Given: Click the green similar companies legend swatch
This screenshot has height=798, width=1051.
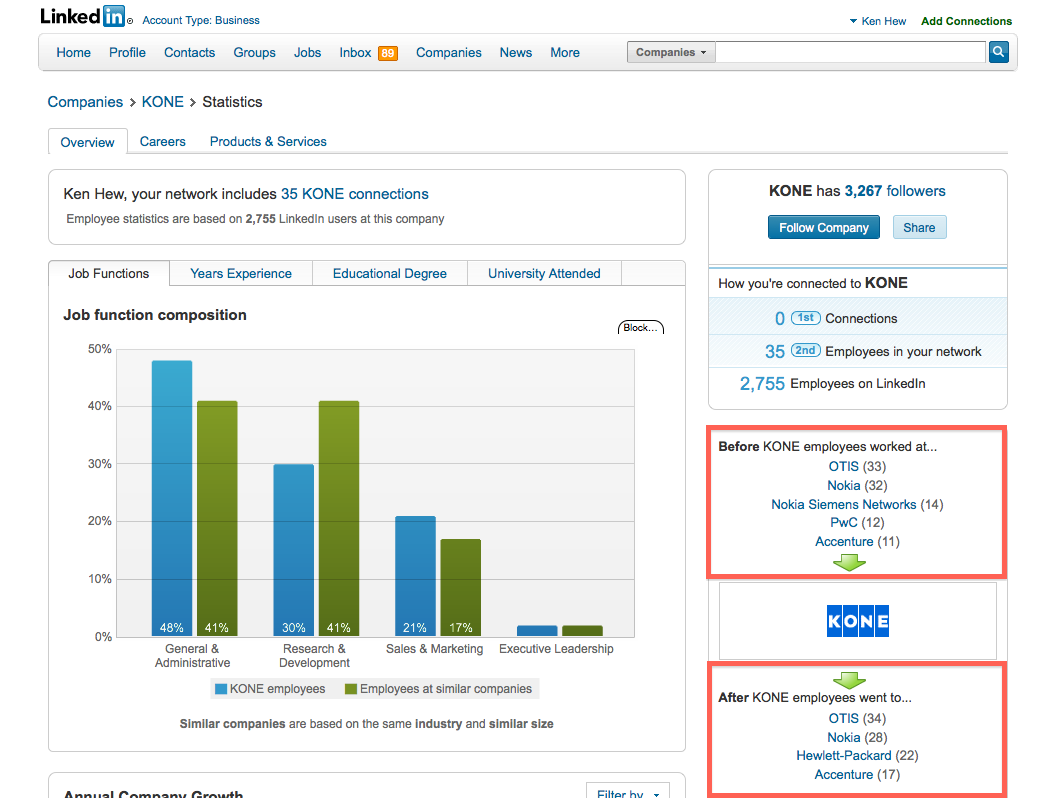Looking at the screenshot, I should click(351, 689).
